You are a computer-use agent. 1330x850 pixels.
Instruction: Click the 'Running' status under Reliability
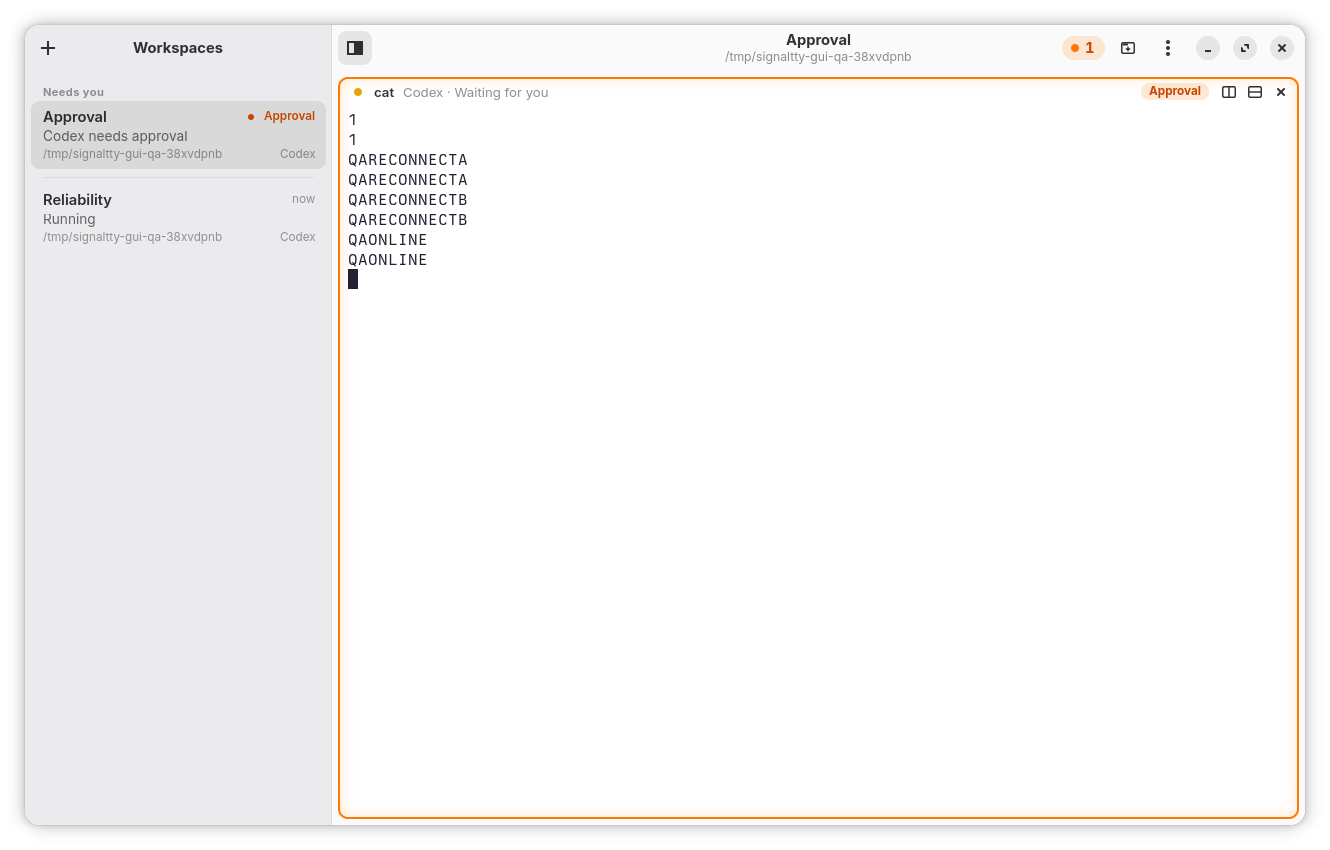coord(69,219)
